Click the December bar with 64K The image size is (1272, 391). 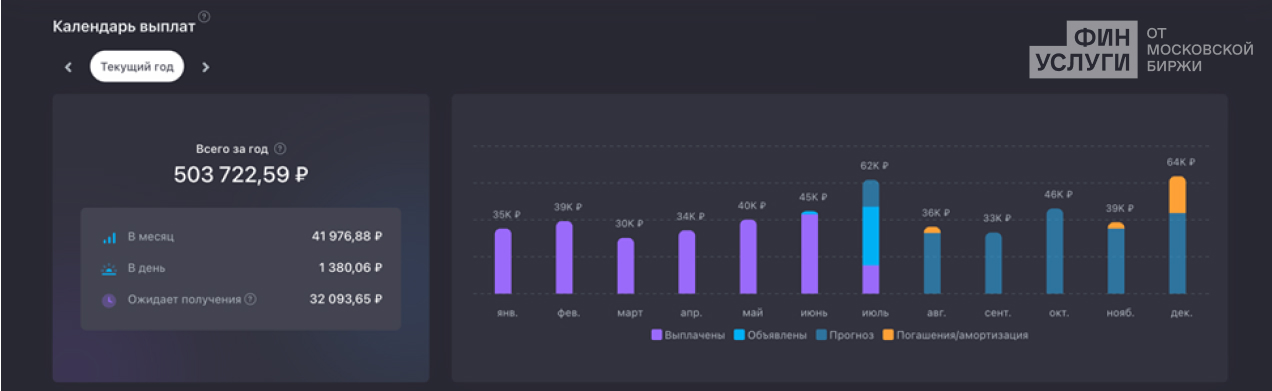(1178, 235)
